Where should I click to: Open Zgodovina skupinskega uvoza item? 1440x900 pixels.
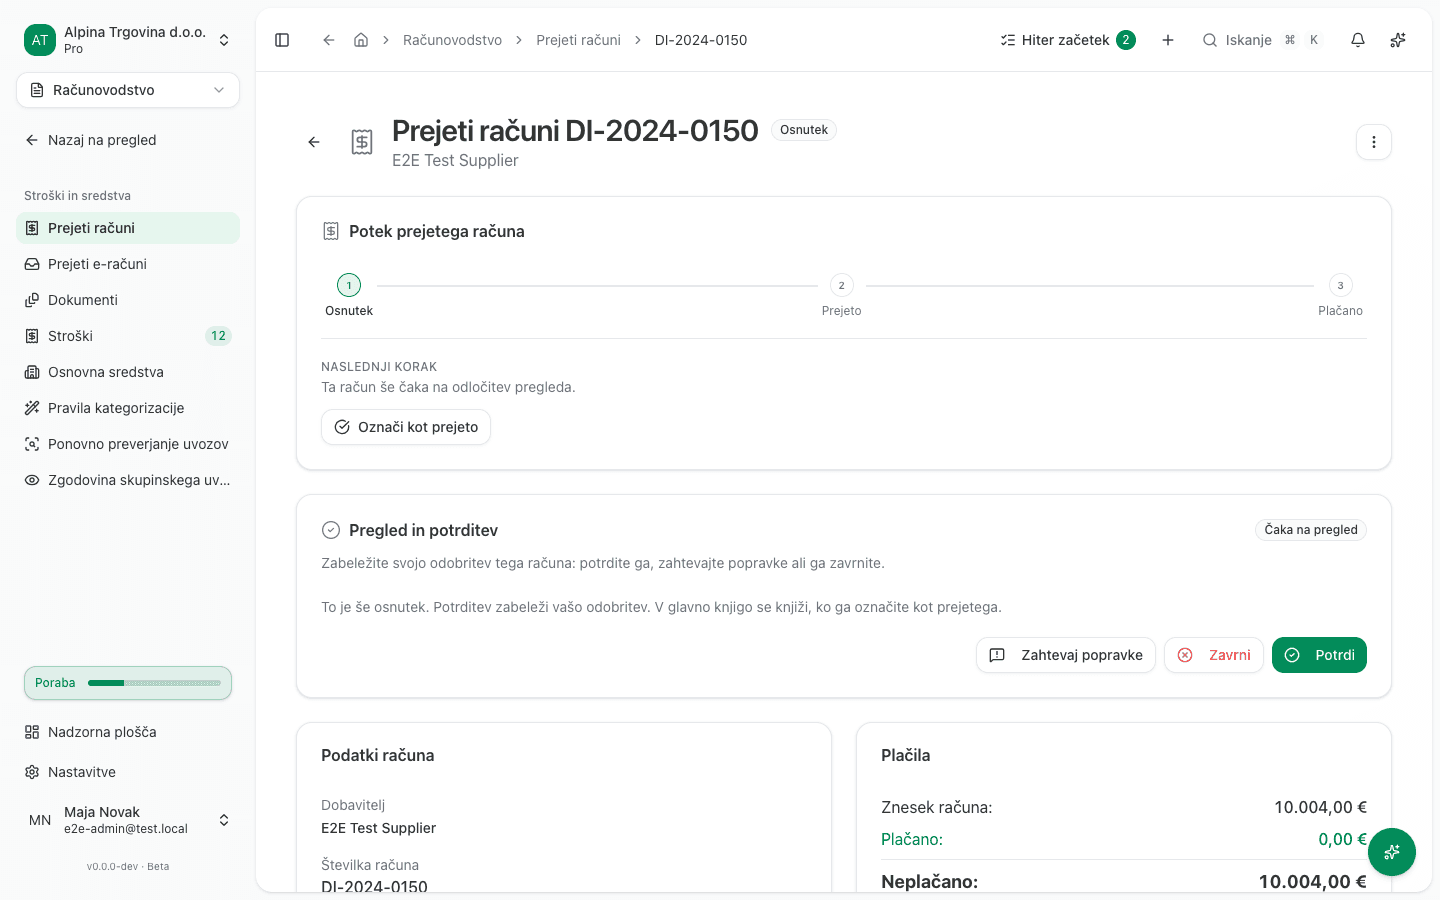[128, 480]
